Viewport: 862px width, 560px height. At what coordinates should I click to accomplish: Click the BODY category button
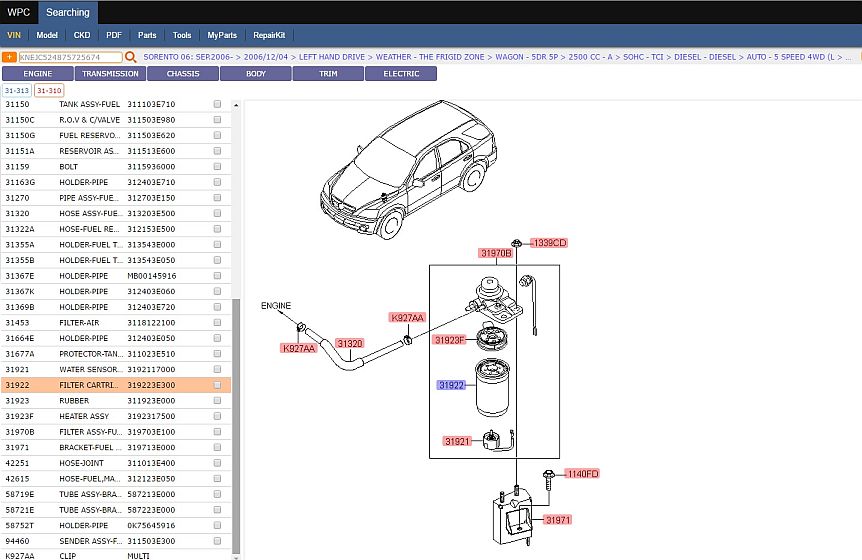pos(256,74)
